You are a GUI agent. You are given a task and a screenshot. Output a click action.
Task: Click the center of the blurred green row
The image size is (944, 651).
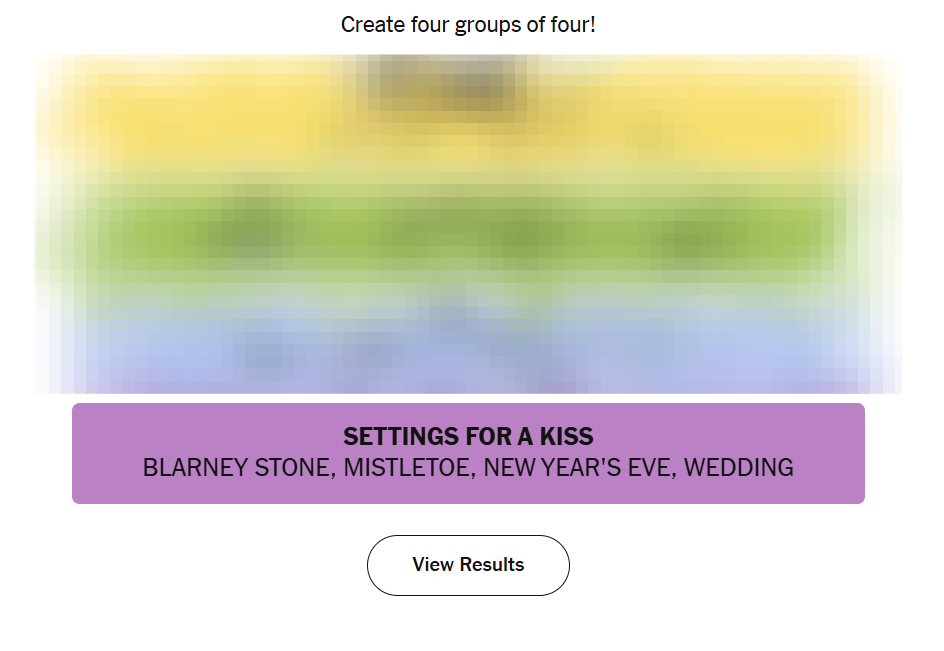468,233
